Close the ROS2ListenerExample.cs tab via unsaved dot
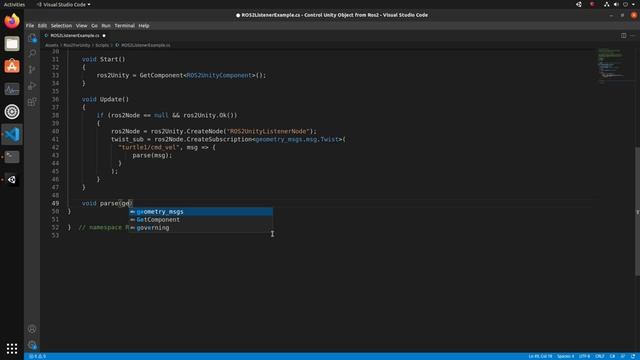The width and height of the screenshot is (640, 360). click(104, 36)
